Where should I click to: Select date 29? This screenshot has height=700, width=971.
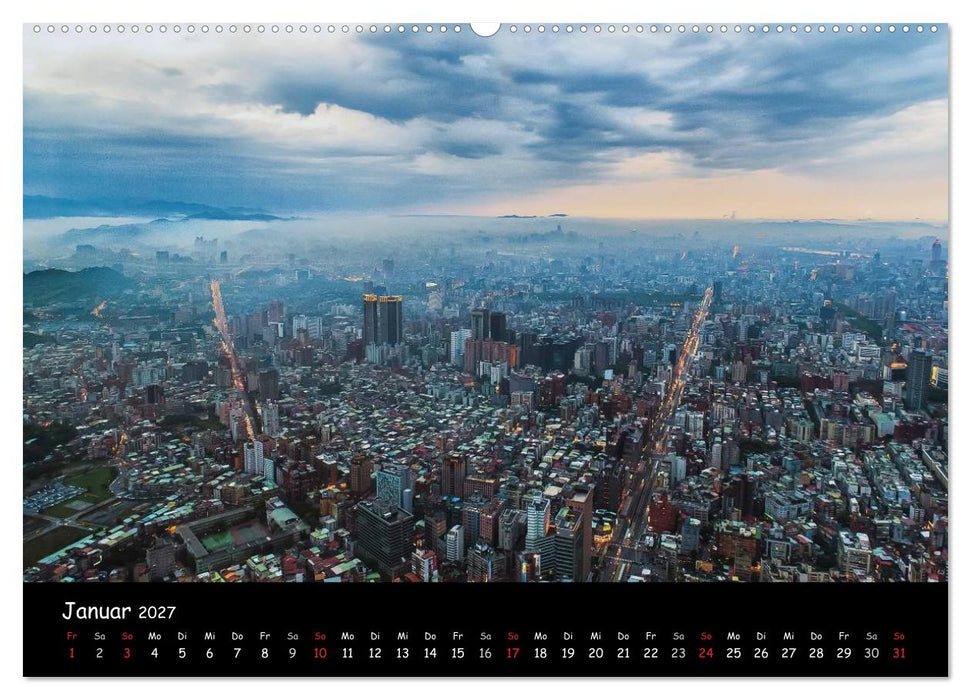click(x=844, y=653)
